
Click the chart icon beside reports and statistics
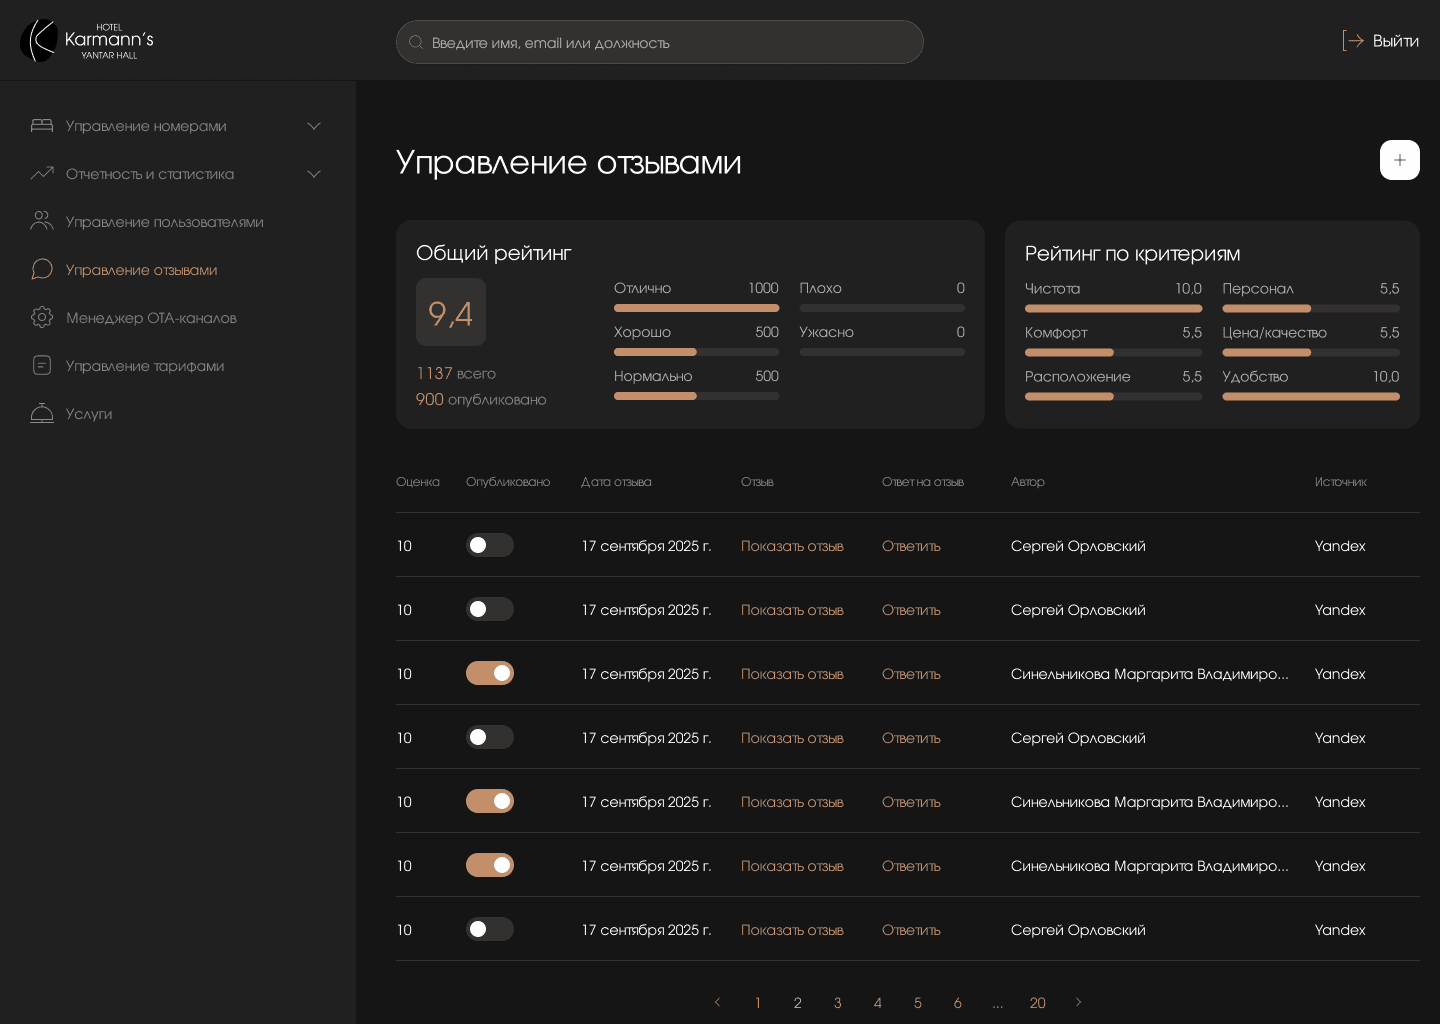[x=42, y=174]
